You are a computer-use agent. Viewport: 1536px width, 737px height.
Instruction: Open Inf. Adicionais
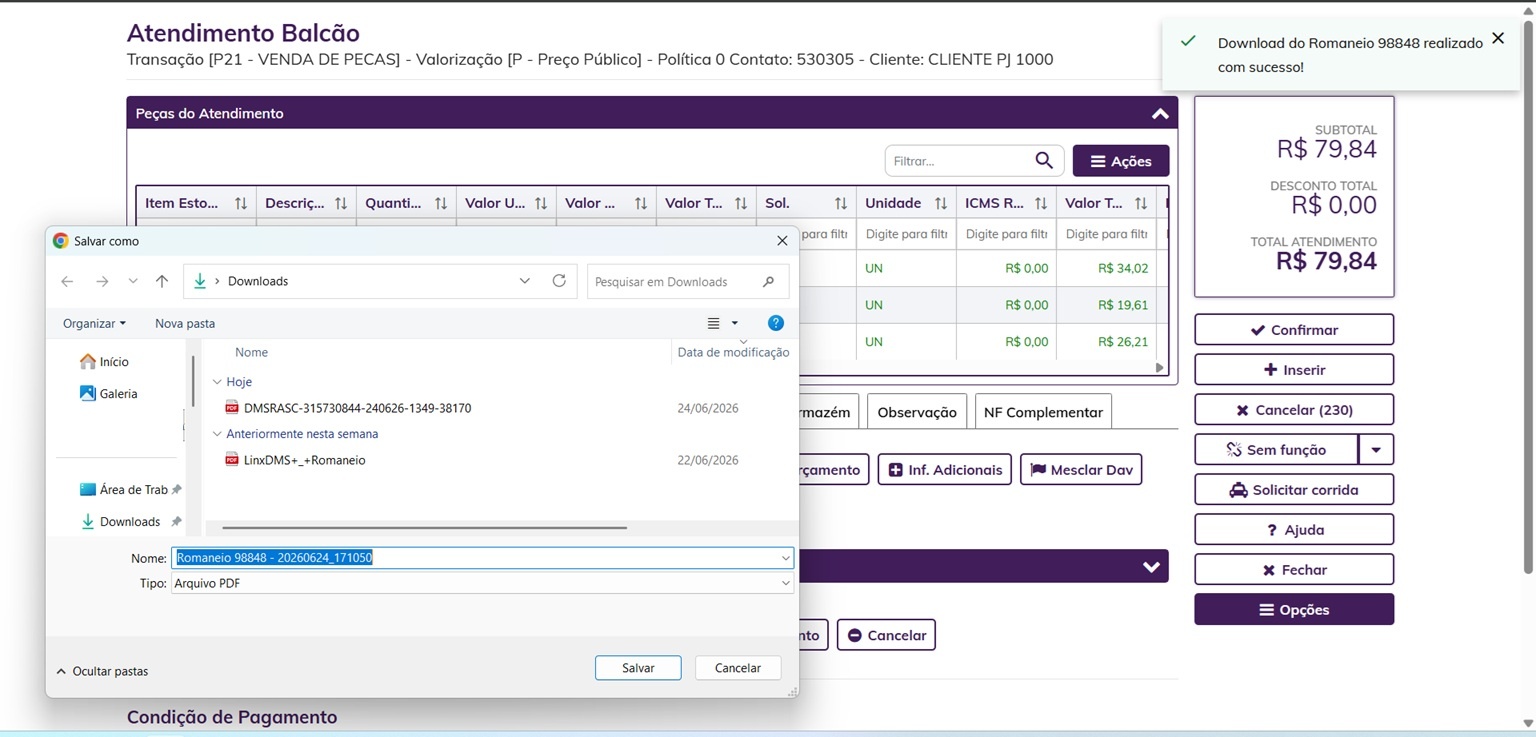point(945,470)
